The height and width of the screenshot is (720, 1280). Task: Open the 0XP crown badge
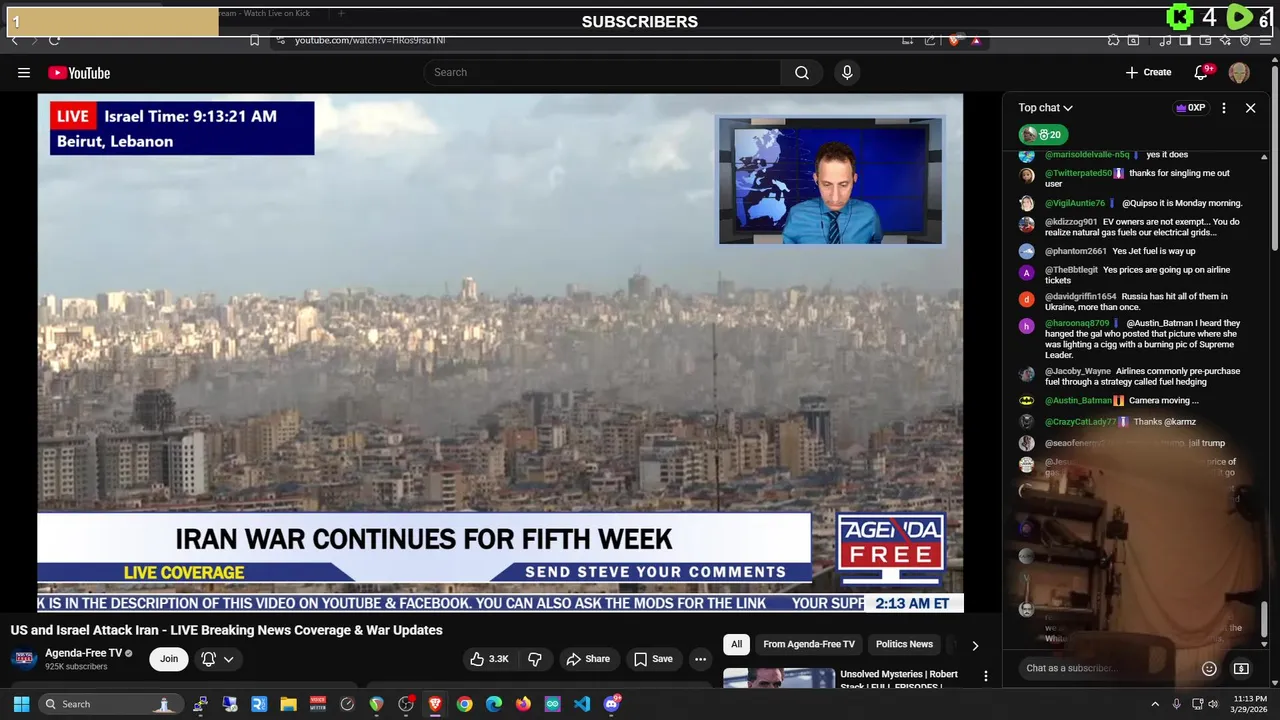click(1190, 108)
